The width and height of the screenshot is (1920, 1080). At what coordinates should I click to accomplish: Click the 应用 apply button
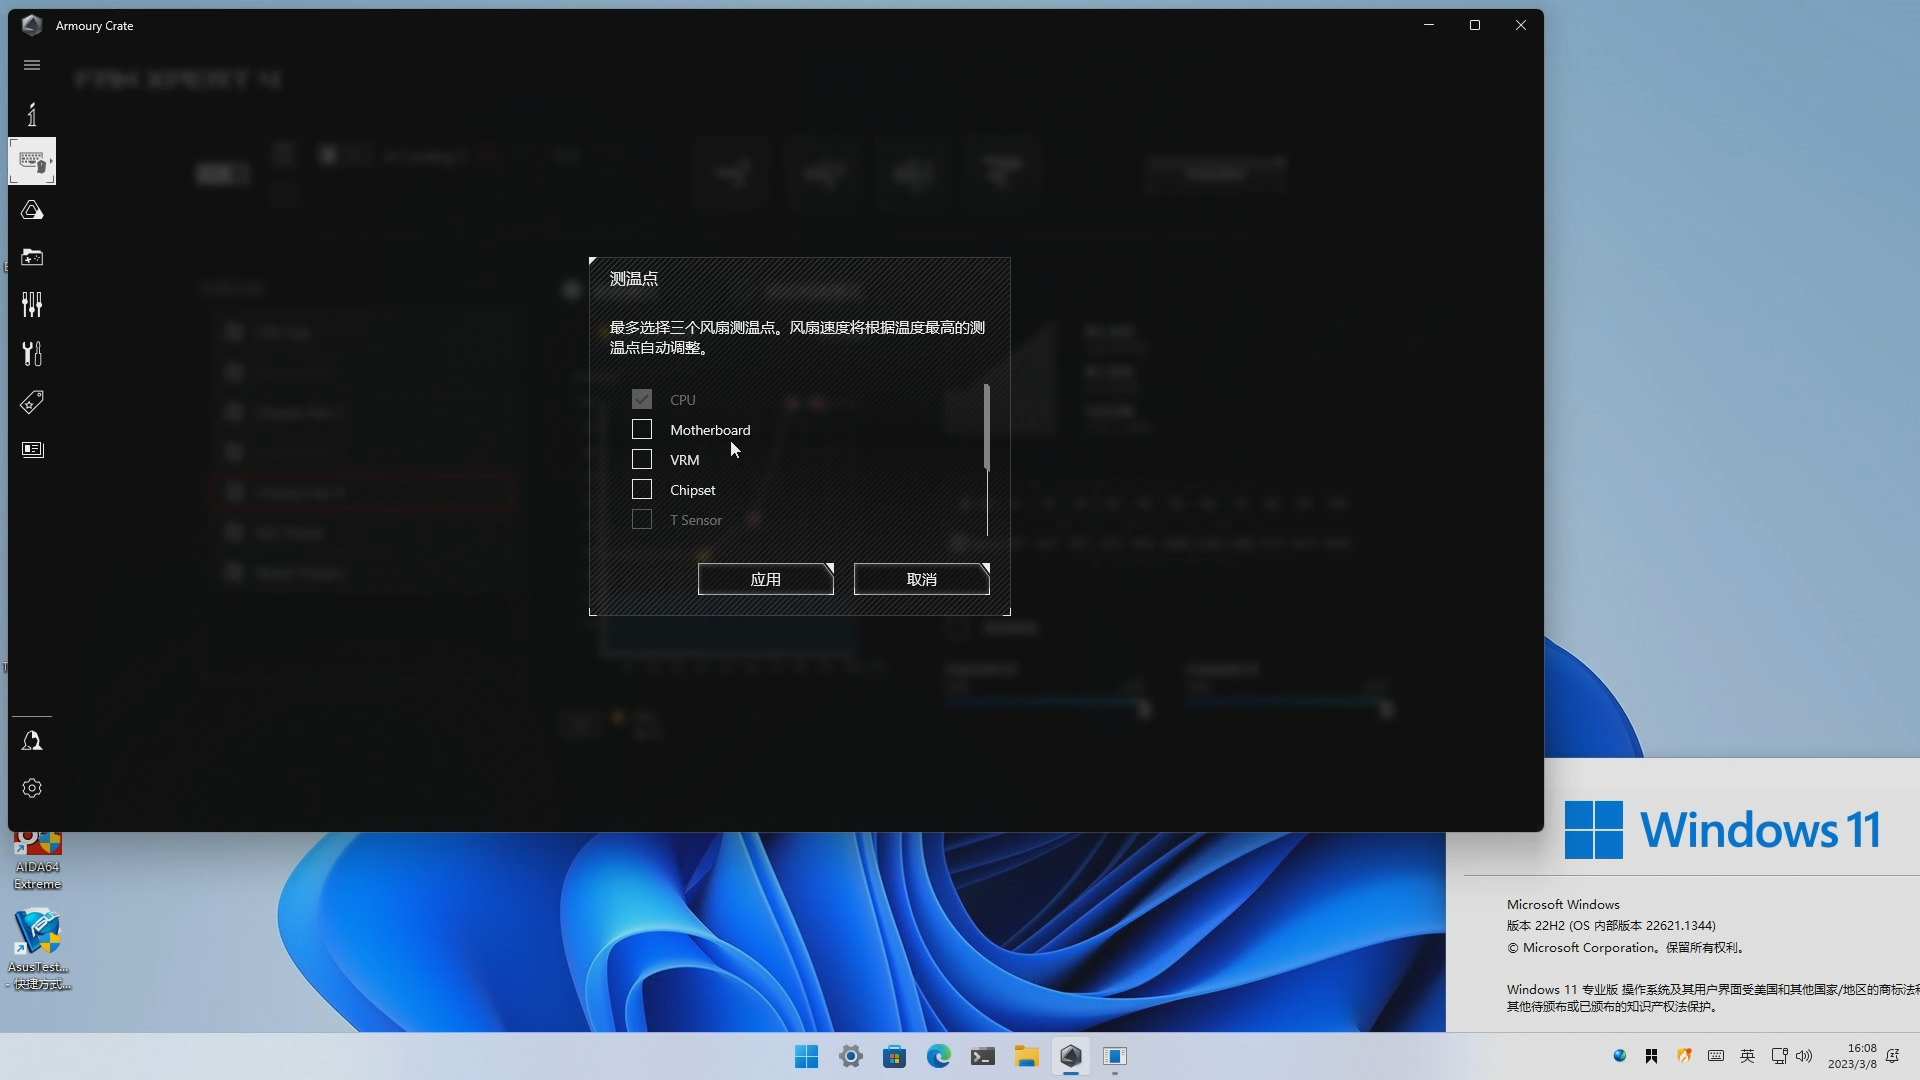click(765, 579)
